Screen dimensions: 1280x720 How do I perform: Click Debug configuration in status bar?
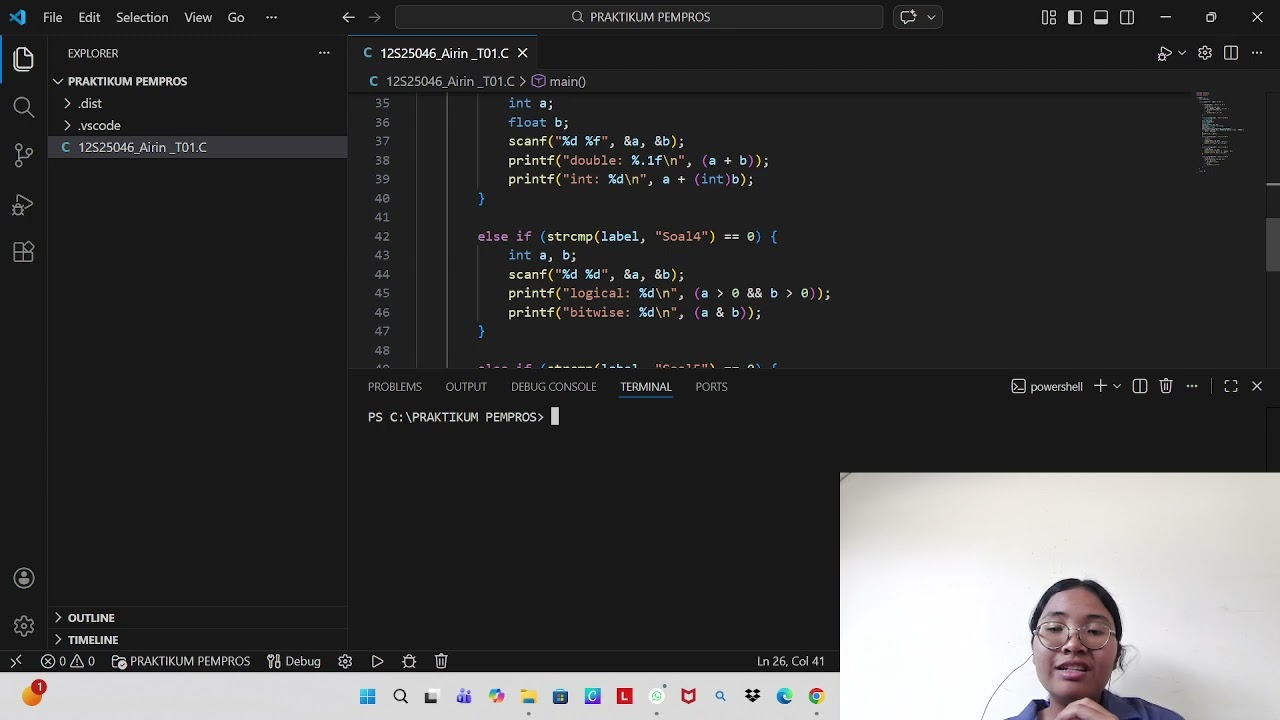click(294, 661)
